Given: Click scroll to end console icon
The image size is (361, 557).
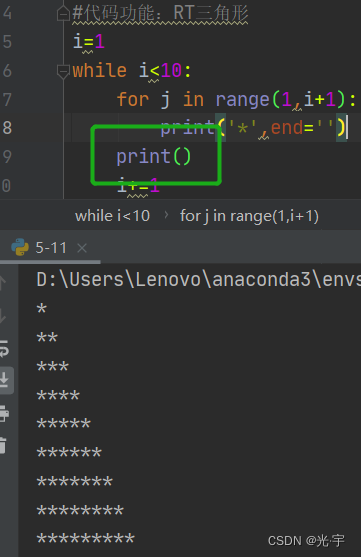Looking at the screenshot, I should click(4, 380).
